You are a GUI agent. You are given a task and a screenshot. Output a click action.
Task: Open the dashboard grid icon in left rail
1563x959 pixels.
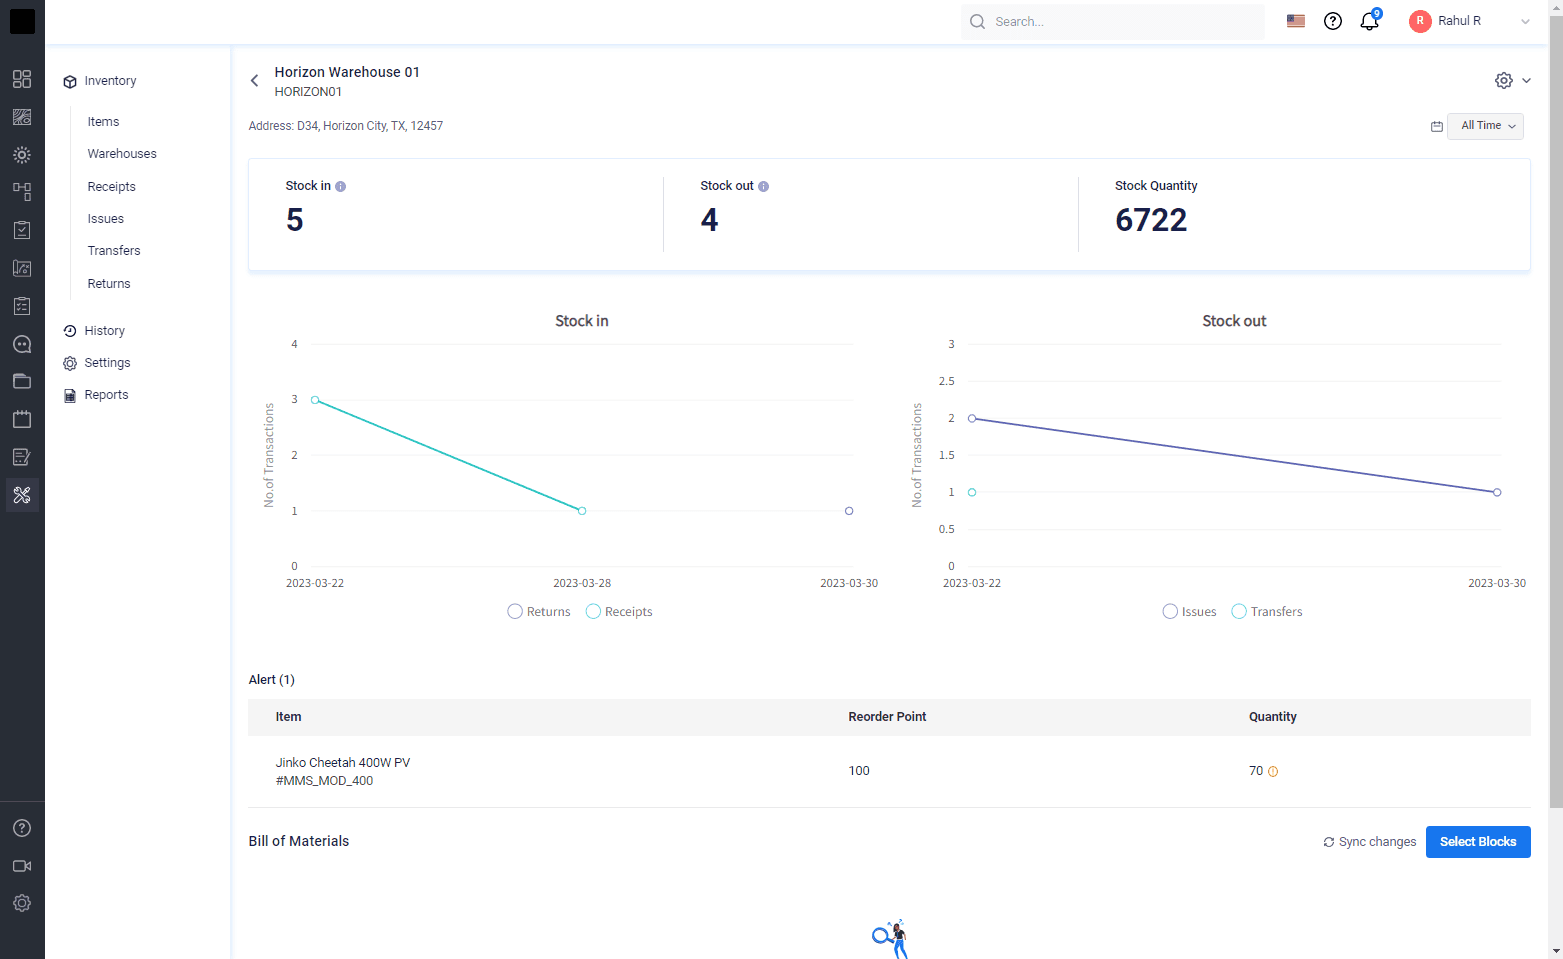point(22,79)
